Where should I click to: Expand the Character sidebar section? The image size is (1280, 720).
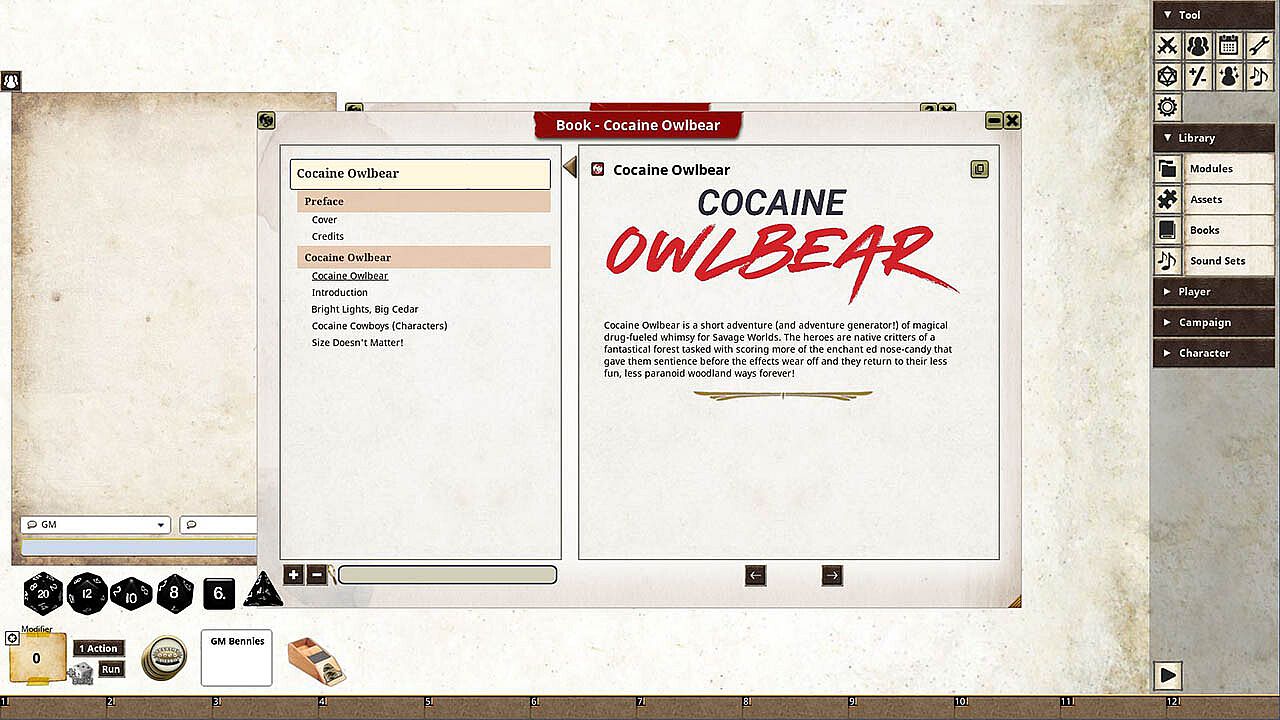pos(1213,353)
